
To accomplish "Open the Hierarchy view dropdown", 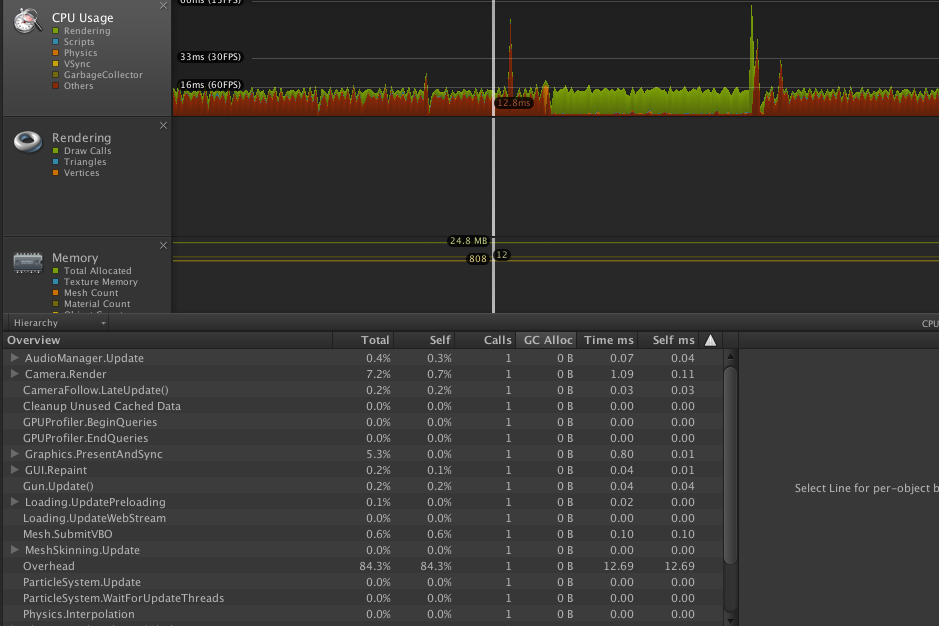I will coord(57,323).
